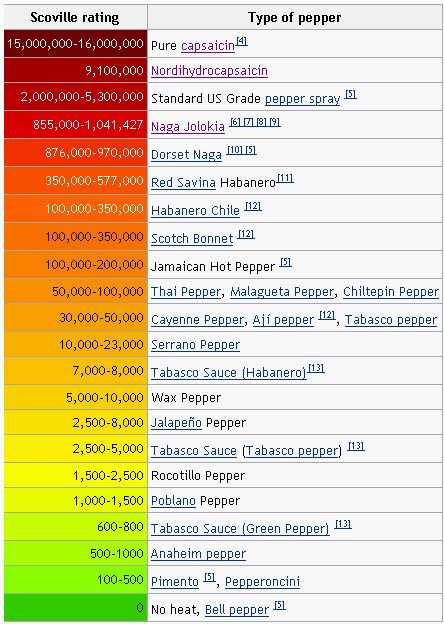Click the Dorset Naga link
Screen dimensions: 444x624
186,154
